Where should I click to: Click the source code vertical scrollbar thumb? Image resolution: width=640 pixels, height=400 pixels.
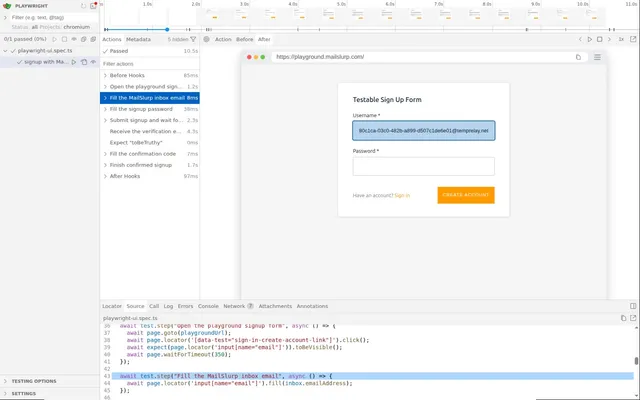636,361
